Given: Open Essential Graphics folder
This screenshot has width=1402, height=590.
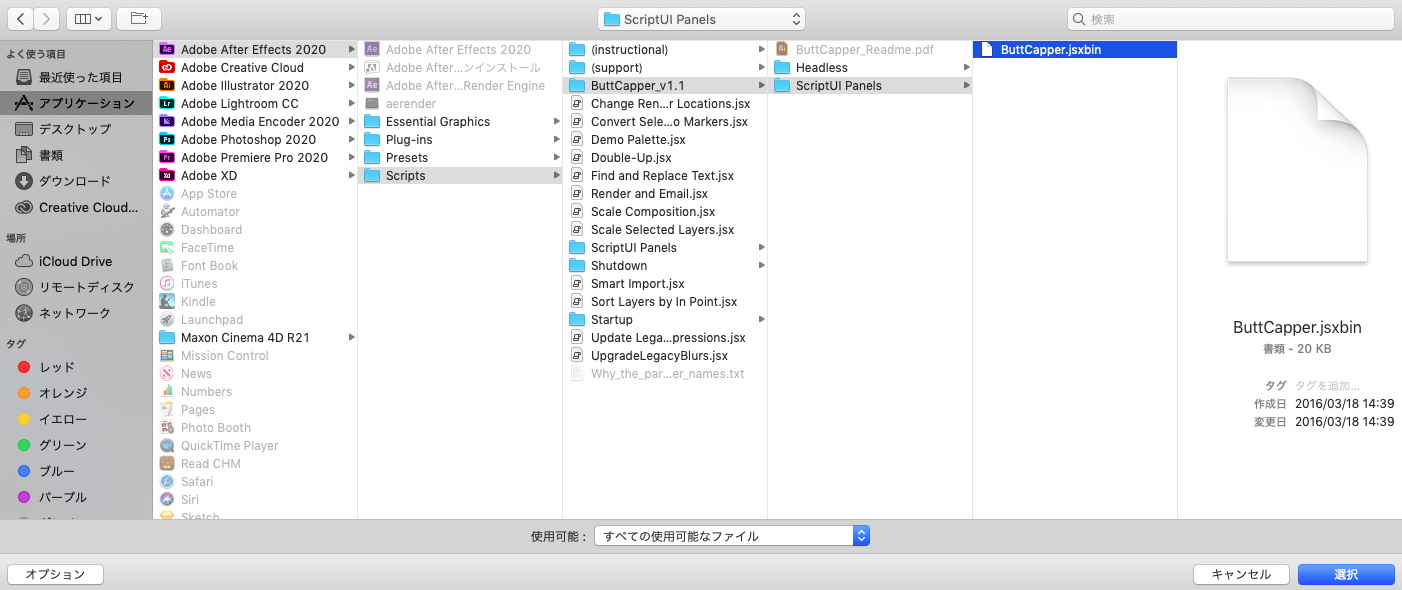Looking at the screenshot, I should pyautogui.click(x=460, y=121).
